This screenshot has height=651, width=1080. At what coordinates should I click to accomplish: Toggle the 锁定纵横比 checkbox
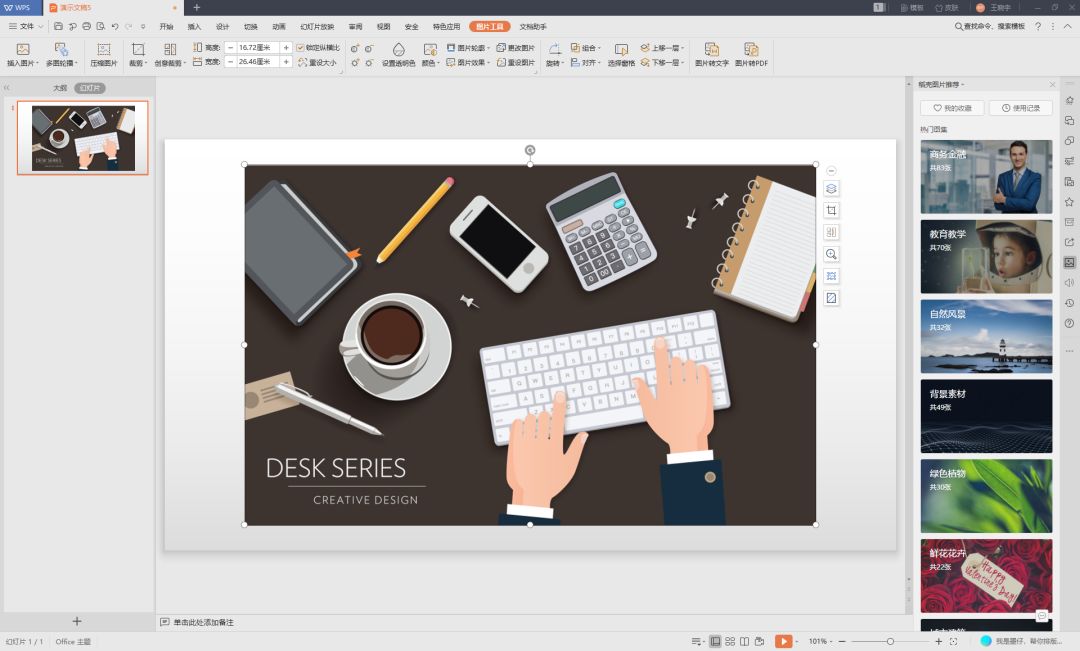click(x=300, y=47)
